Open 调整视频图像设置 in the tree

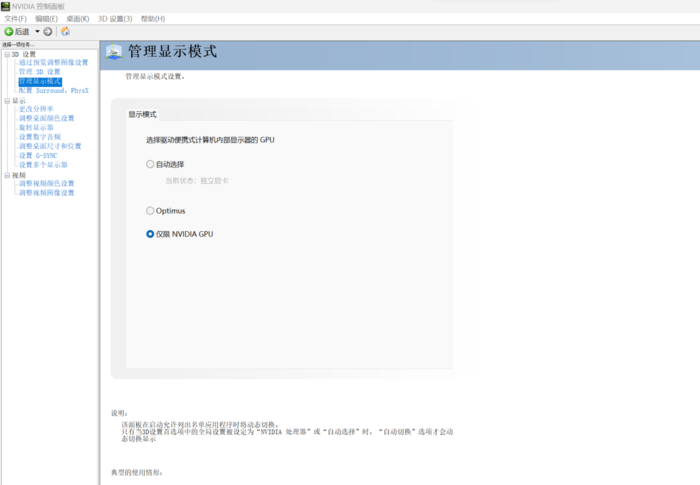pyautogui.click(x=46, y=193)
